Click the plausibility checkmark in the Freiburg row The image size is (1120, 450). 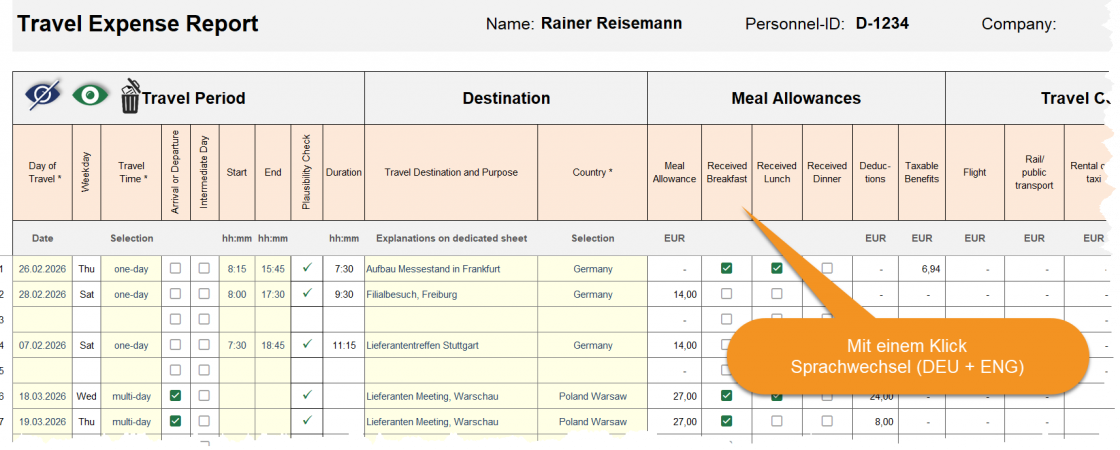pos(307,293)
